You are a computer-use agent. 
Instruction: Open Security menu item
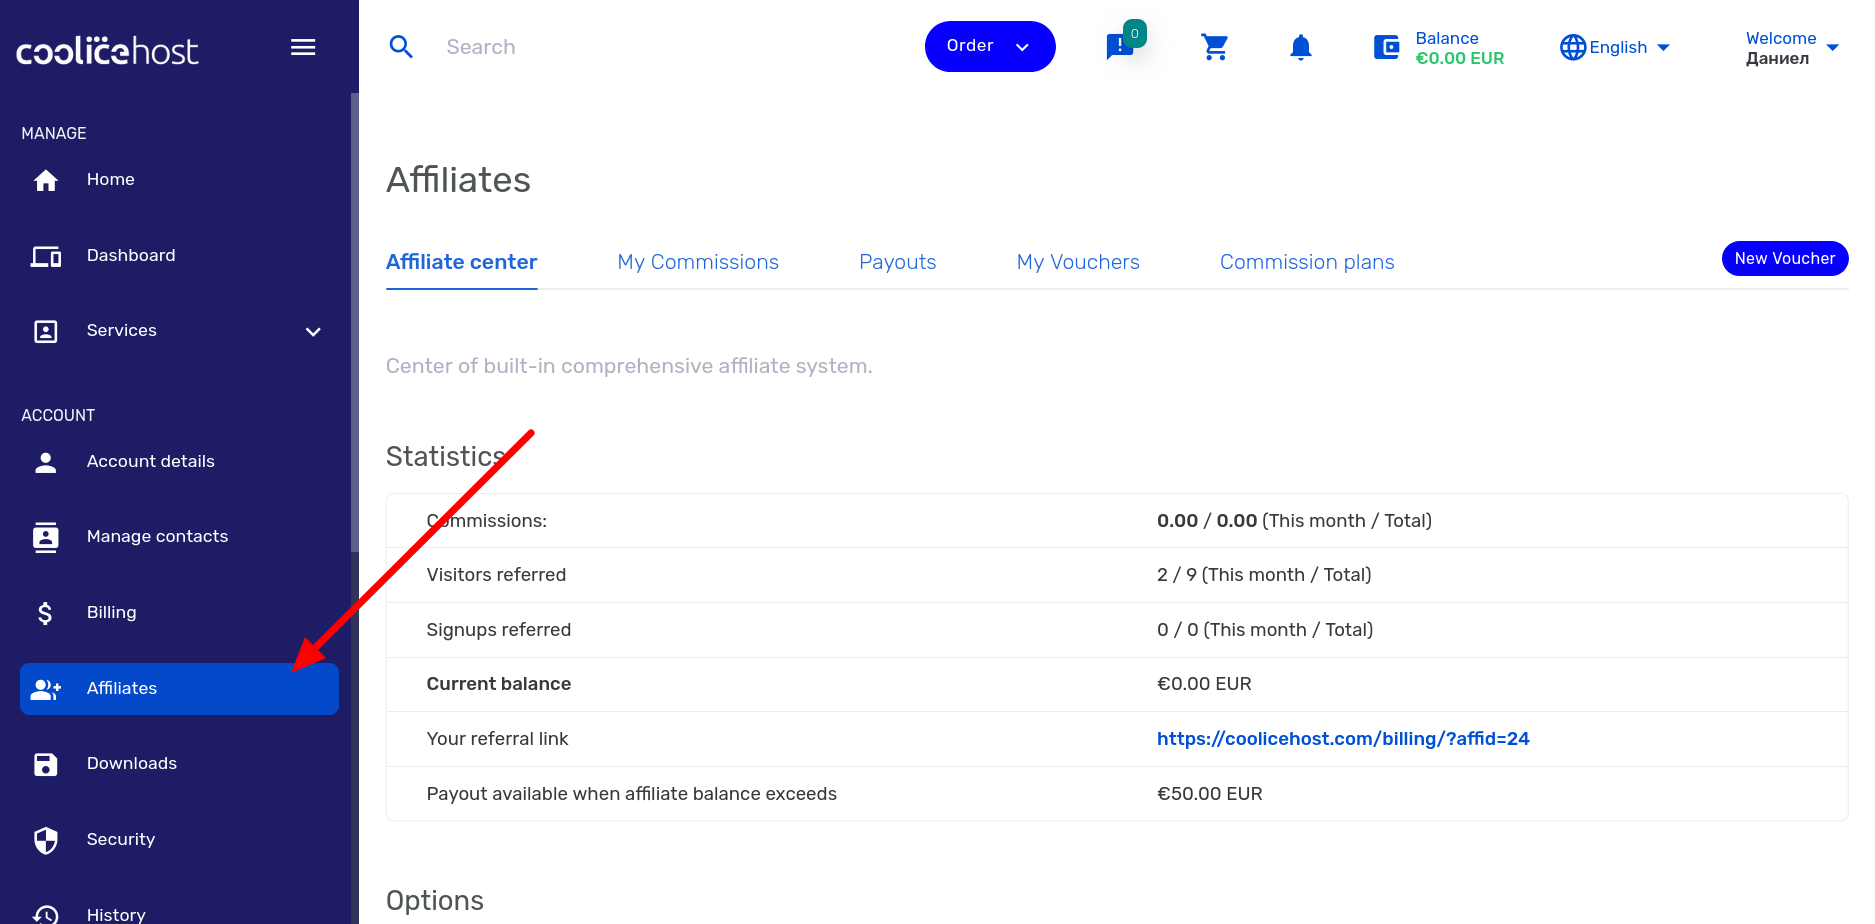121,839
